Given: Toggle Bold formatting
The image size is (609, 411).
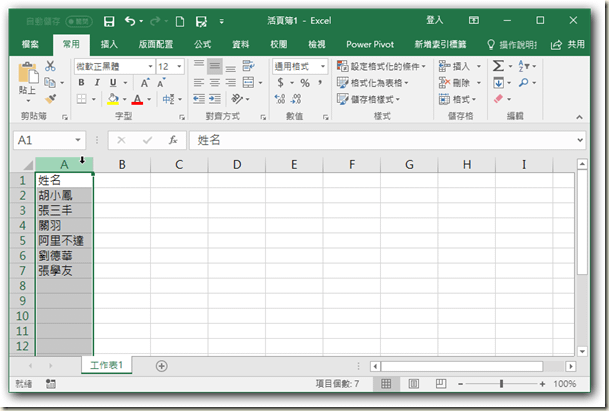Looking at the screenshot, I should click(x=81, y=82).
